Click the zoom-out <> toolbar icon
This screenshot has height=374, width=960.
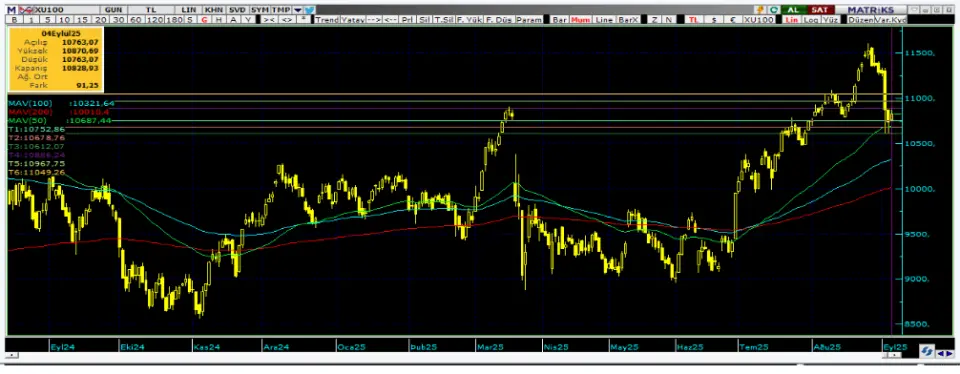tap(286, 20)
